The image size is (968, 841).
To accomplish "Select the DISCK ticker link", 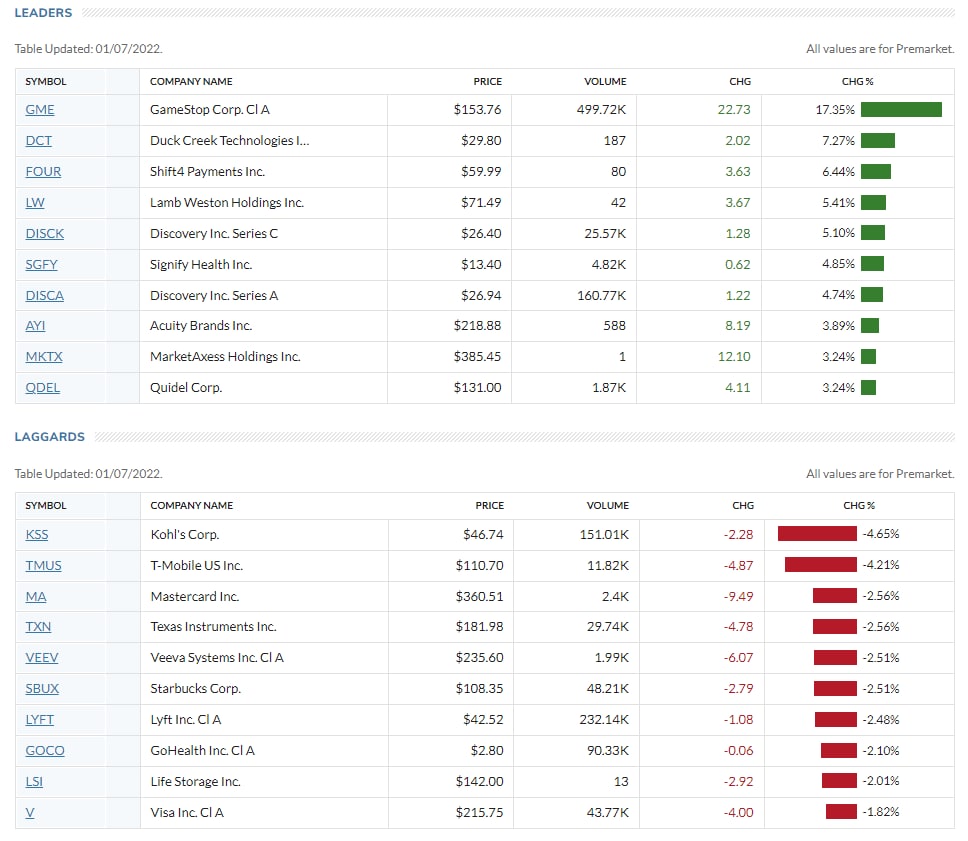I will [x=44, y=234].
